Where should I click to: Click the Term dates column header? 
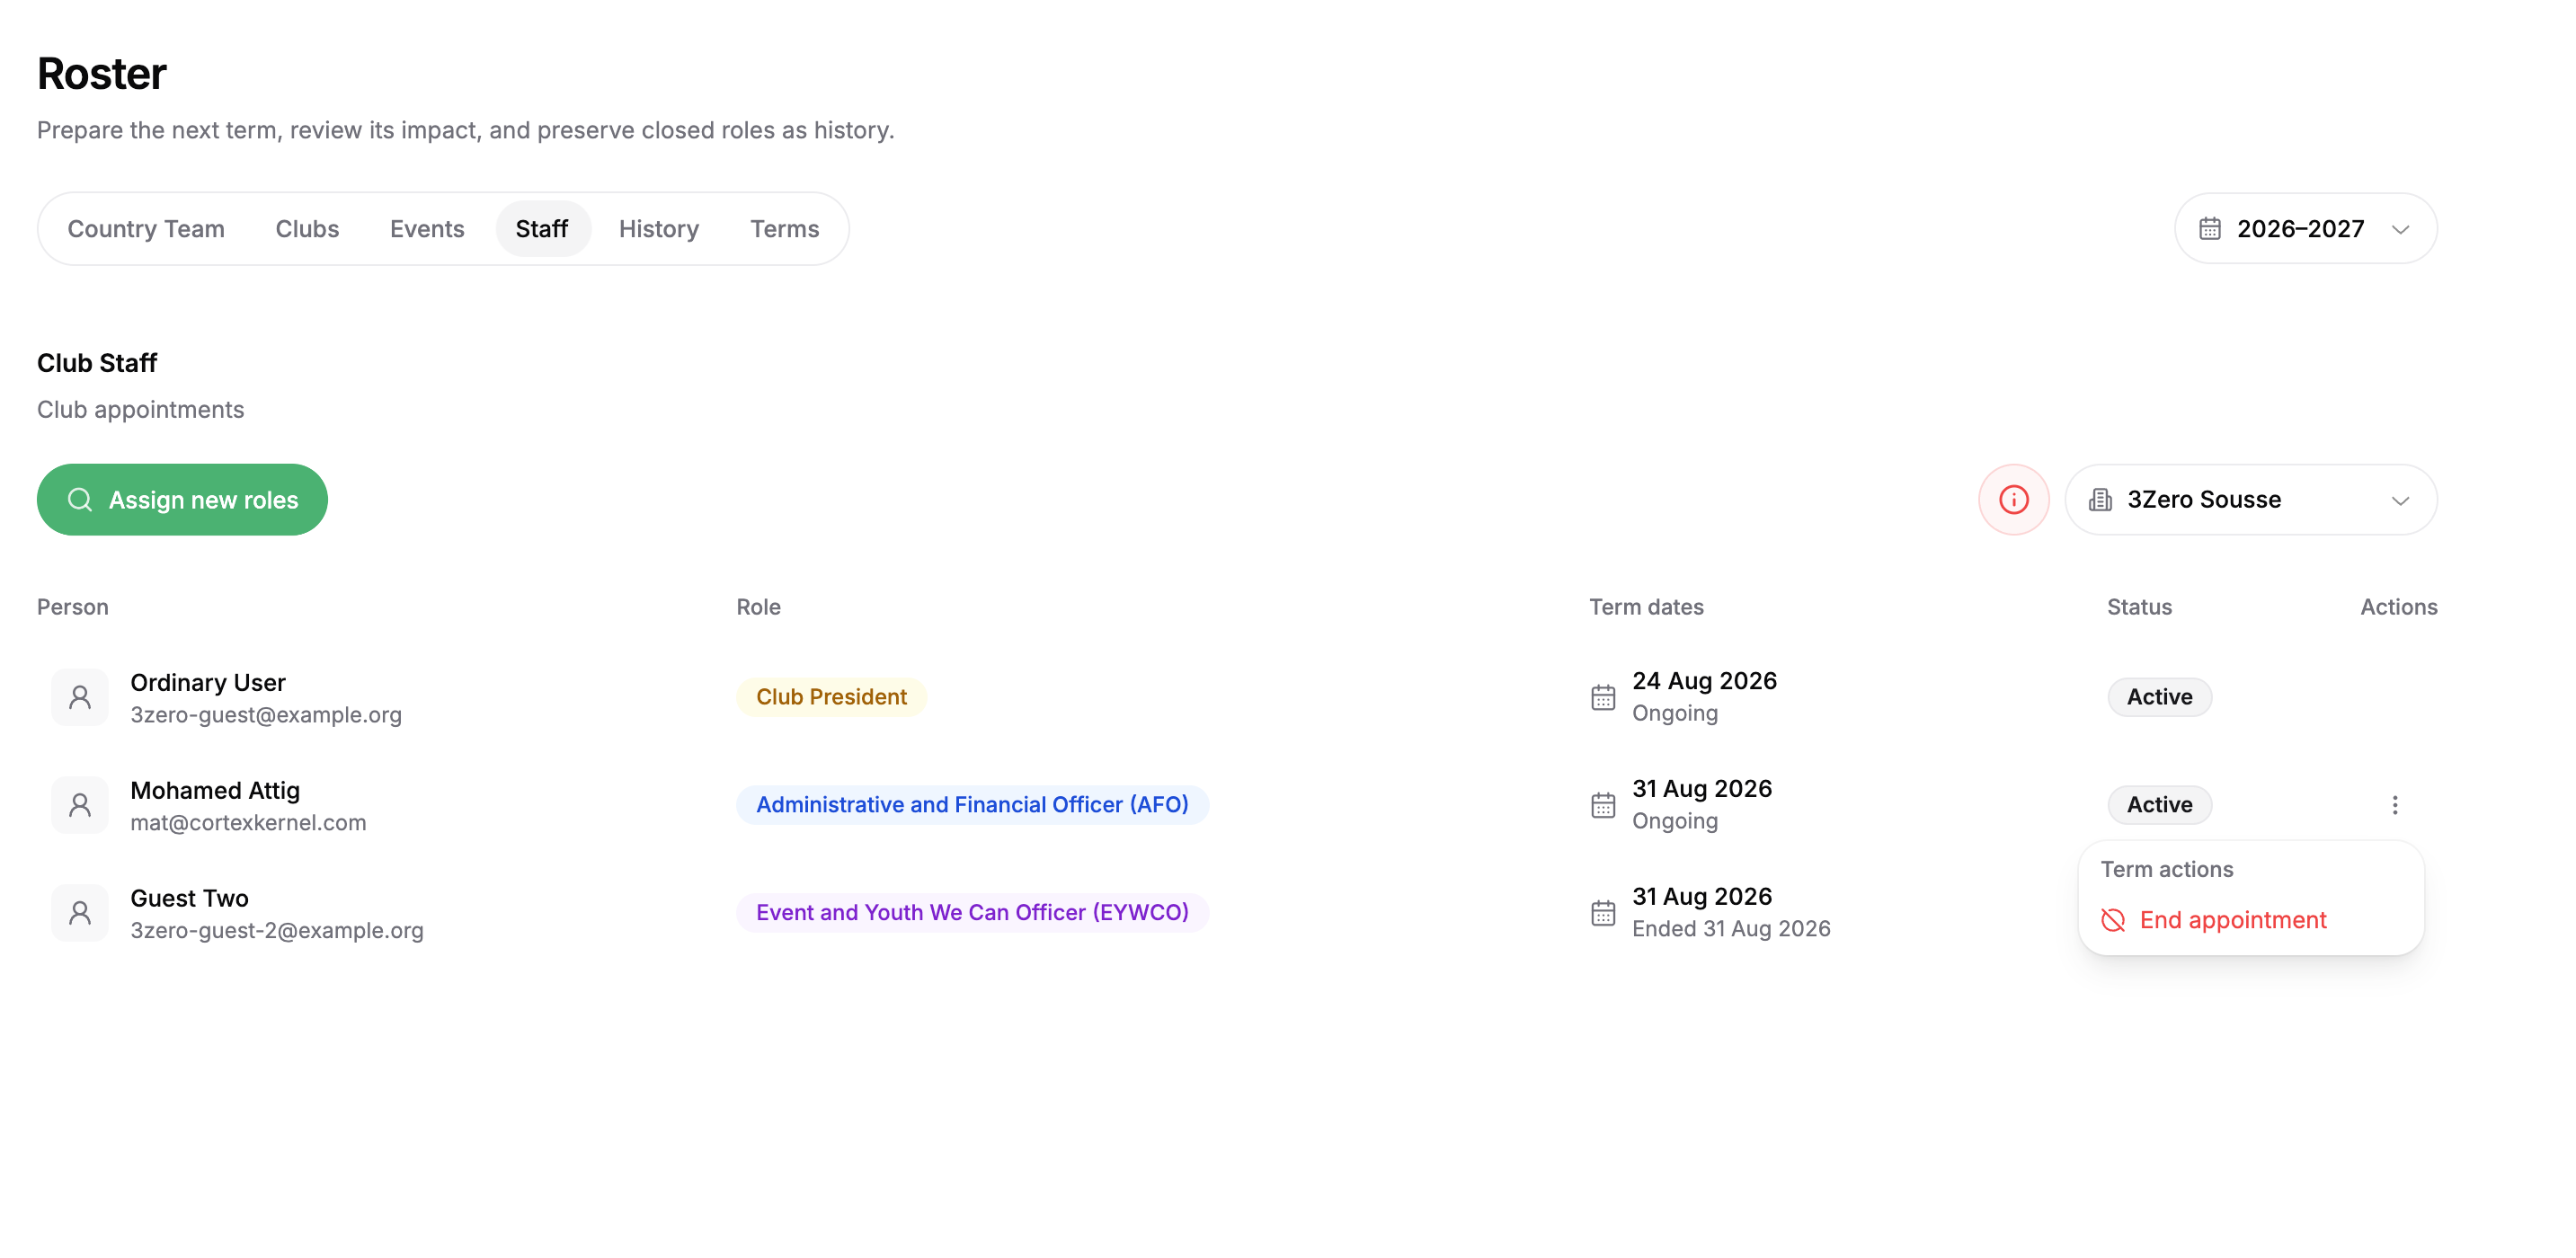tap(1646, 607)
